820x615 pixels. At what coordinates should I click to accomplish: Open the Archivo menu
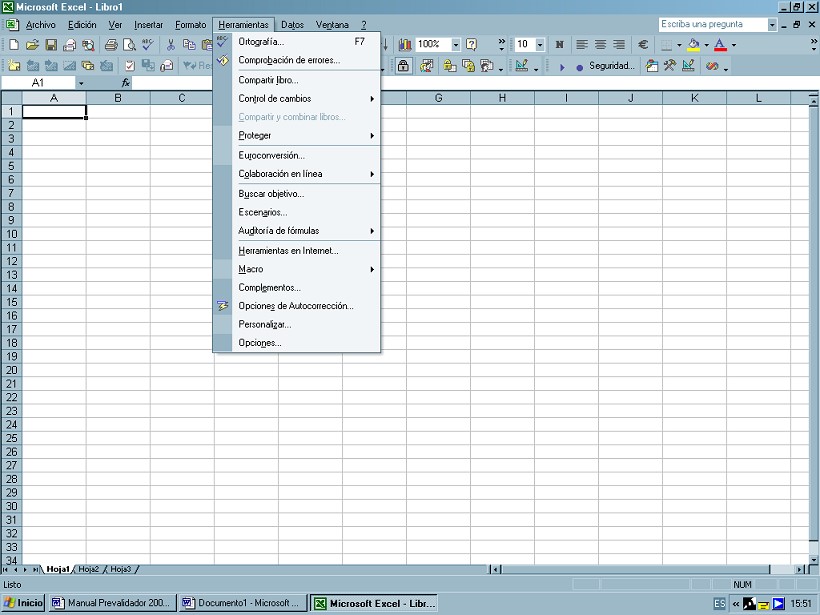40,25
